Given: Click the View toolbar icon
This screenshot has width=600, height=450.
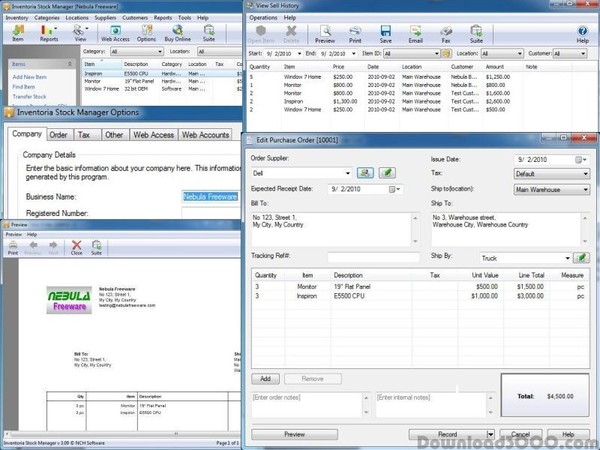Looking at the screenshot, I should point(80,33).
